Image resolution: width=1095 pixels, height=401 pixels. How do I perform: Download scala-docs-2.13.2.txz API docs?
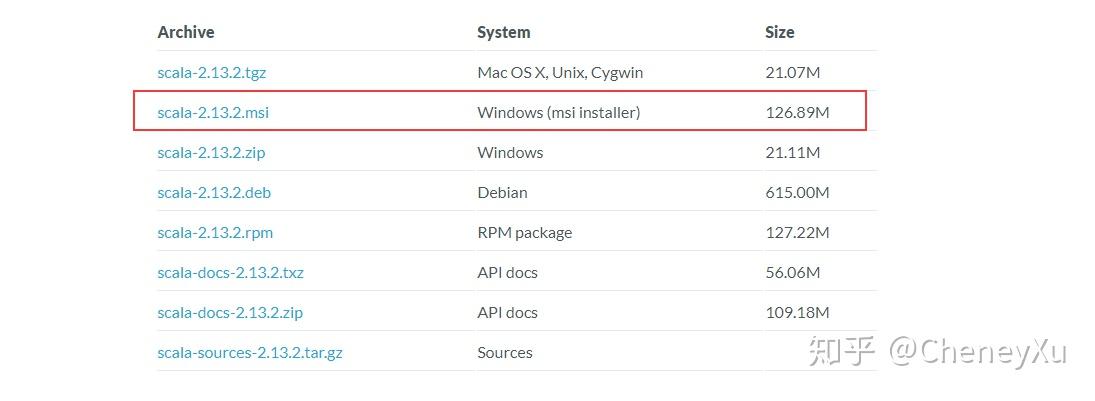pyautogui.click(x=230, y=273)
